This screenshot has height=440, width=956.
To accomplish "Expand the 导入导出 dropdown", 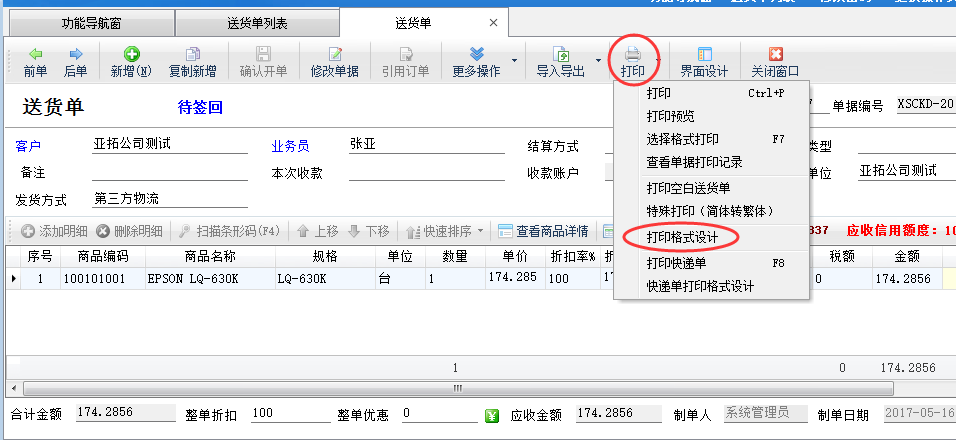I will (599, 61).
